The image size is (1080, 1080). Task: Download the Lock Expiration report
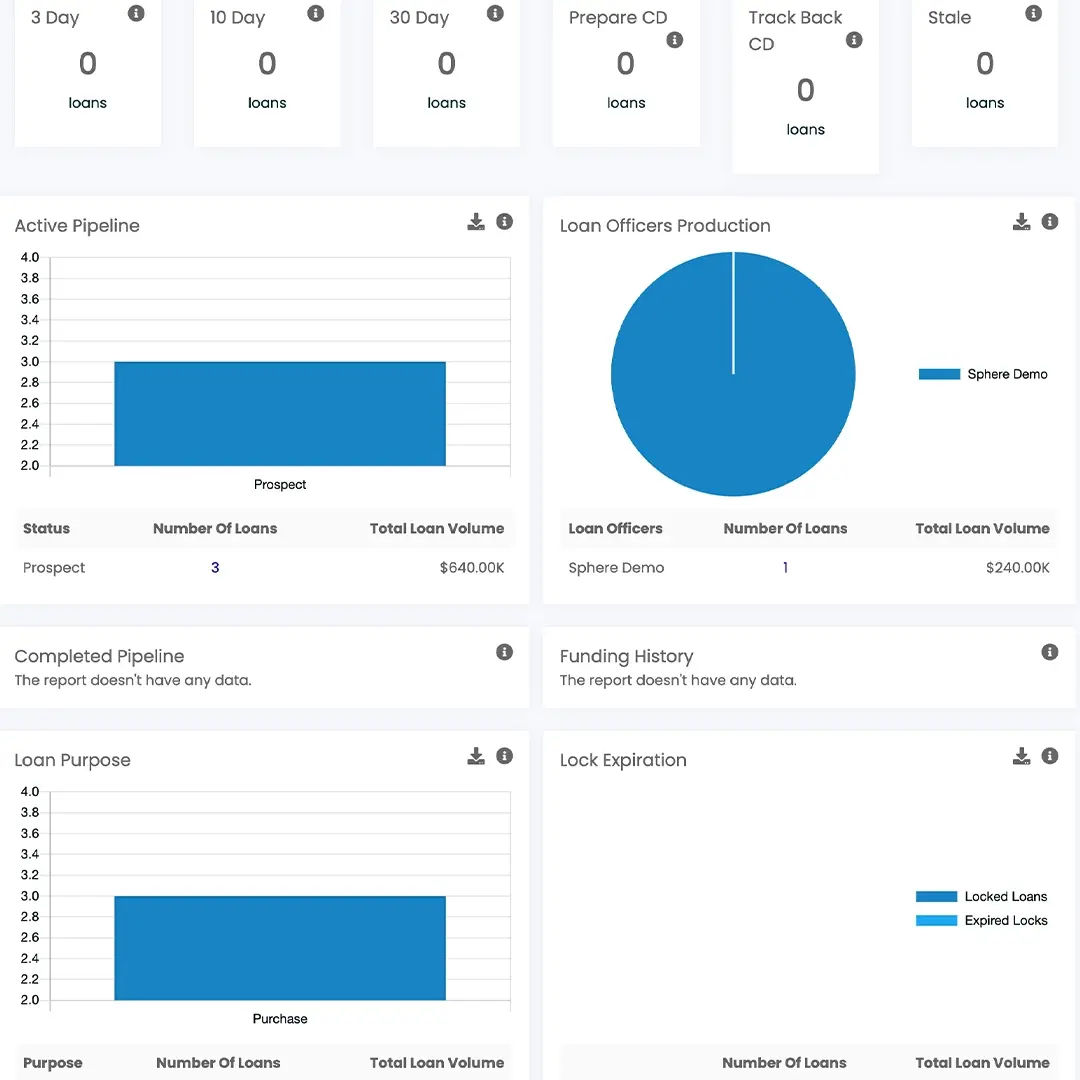[1021, 756]
